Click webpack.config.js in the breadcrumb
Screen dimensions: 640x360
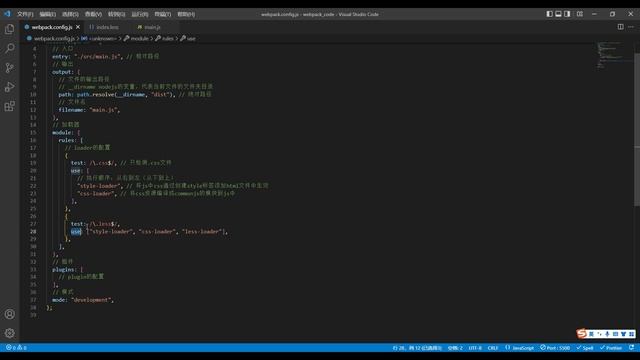[54, 38]
